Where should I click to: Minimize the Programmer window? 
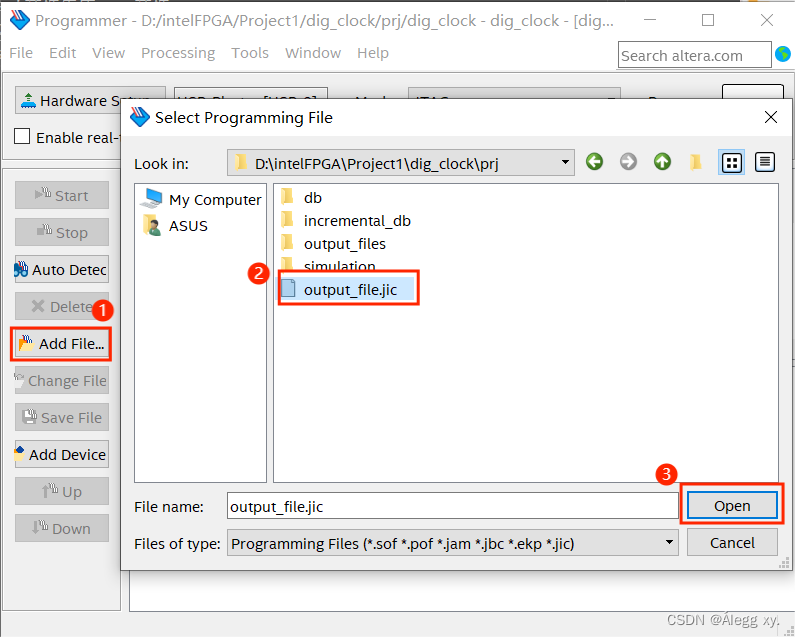(x=649, y=20)
